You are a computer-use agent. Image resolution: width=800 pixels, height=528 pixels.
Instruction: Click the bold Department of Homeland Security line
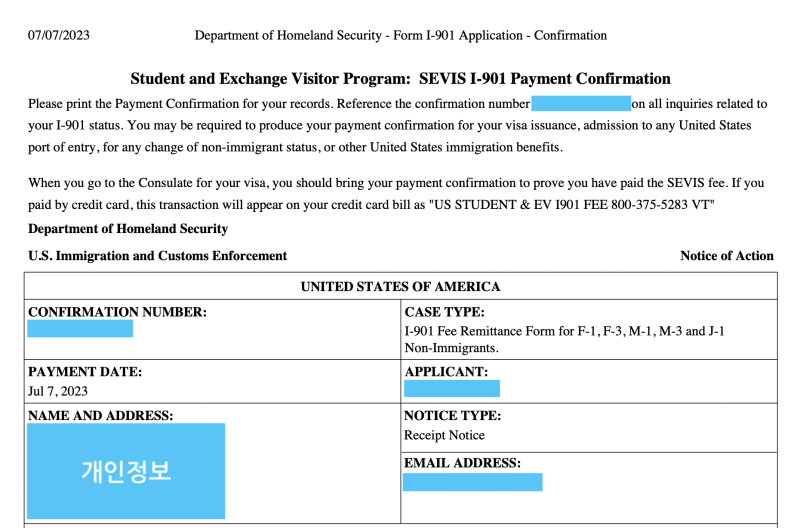coord(128,229)
